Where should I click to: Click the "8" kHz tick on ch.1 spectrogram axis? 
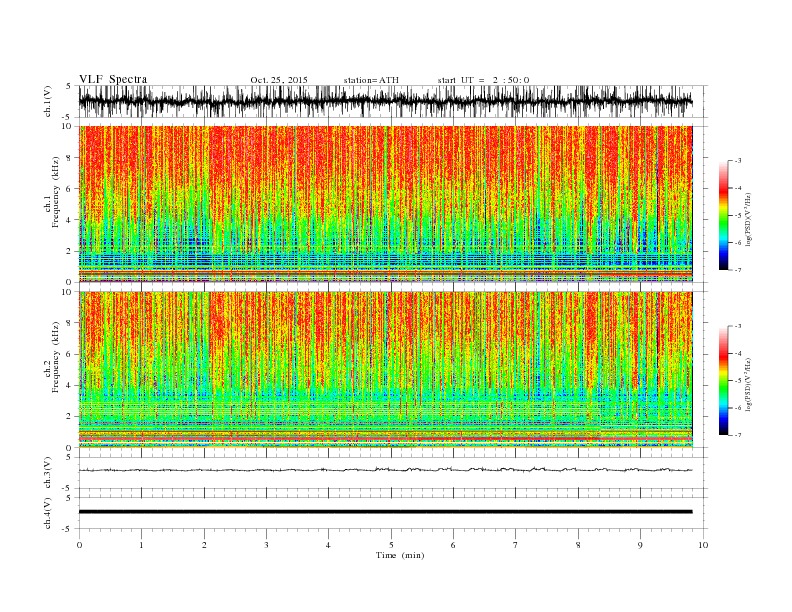click(x=70, y=158)
